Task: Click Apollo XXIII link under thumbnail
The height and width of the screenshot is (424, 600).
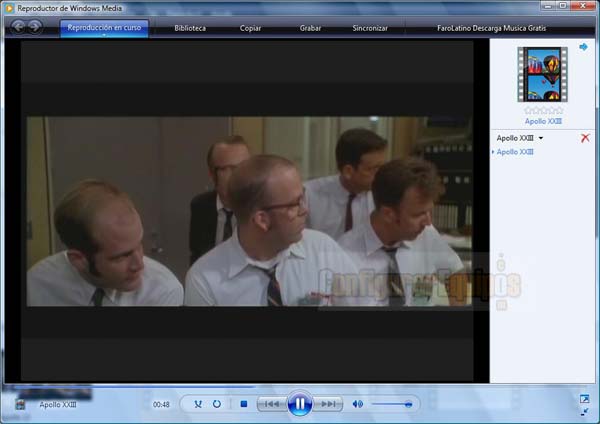Action: point(543,121)
